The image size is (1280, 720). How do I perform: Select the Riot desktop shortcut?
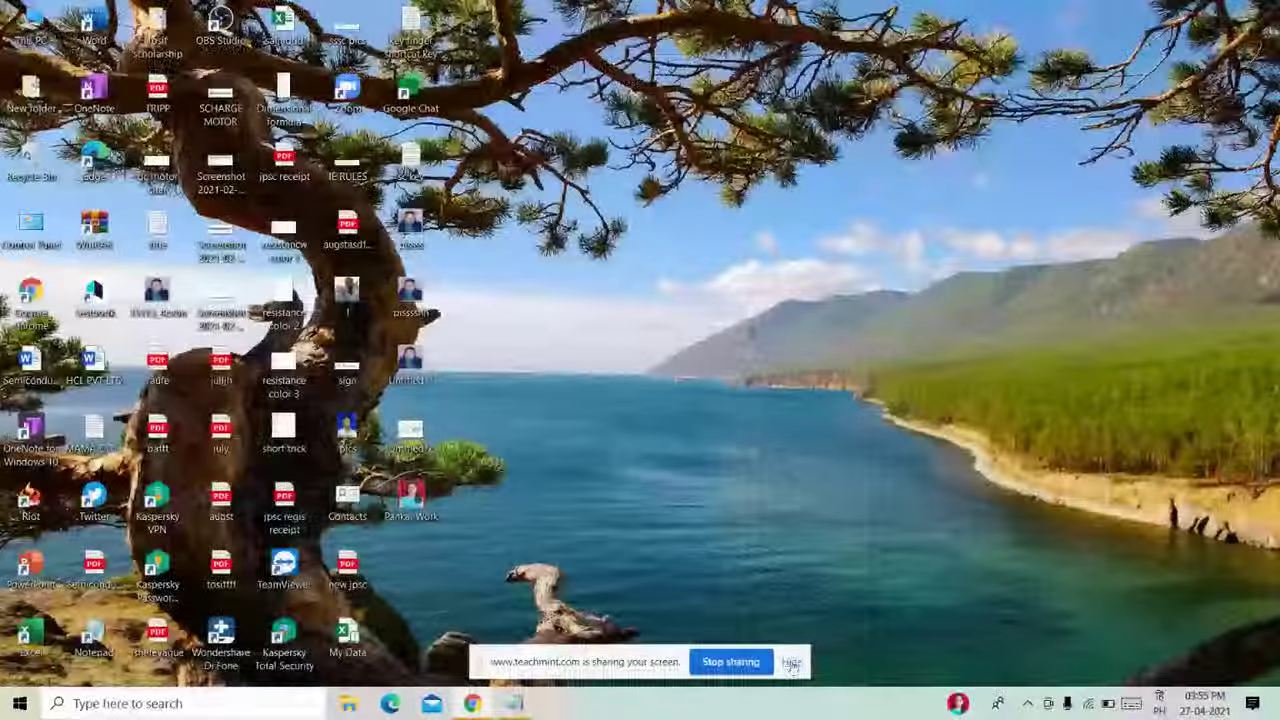[31, 503]
